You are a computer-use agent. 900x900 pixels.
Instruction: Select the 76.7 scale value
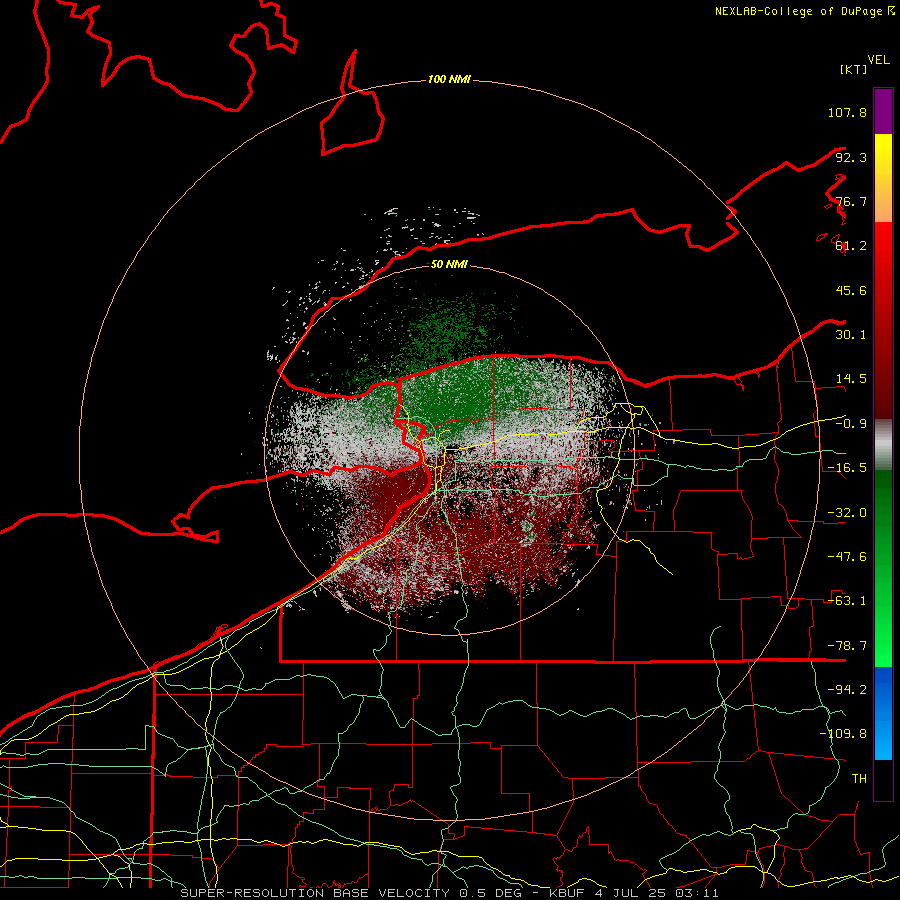[851, 201]
